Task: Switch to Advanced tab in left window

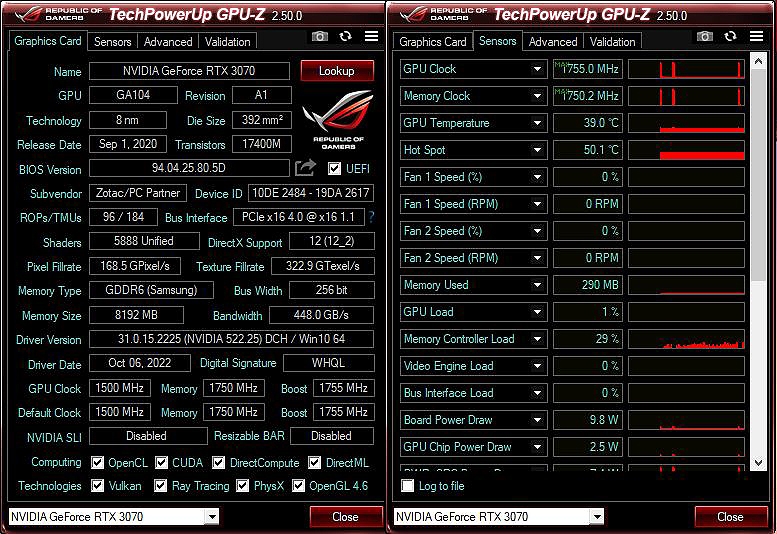Action: (168, 42)
